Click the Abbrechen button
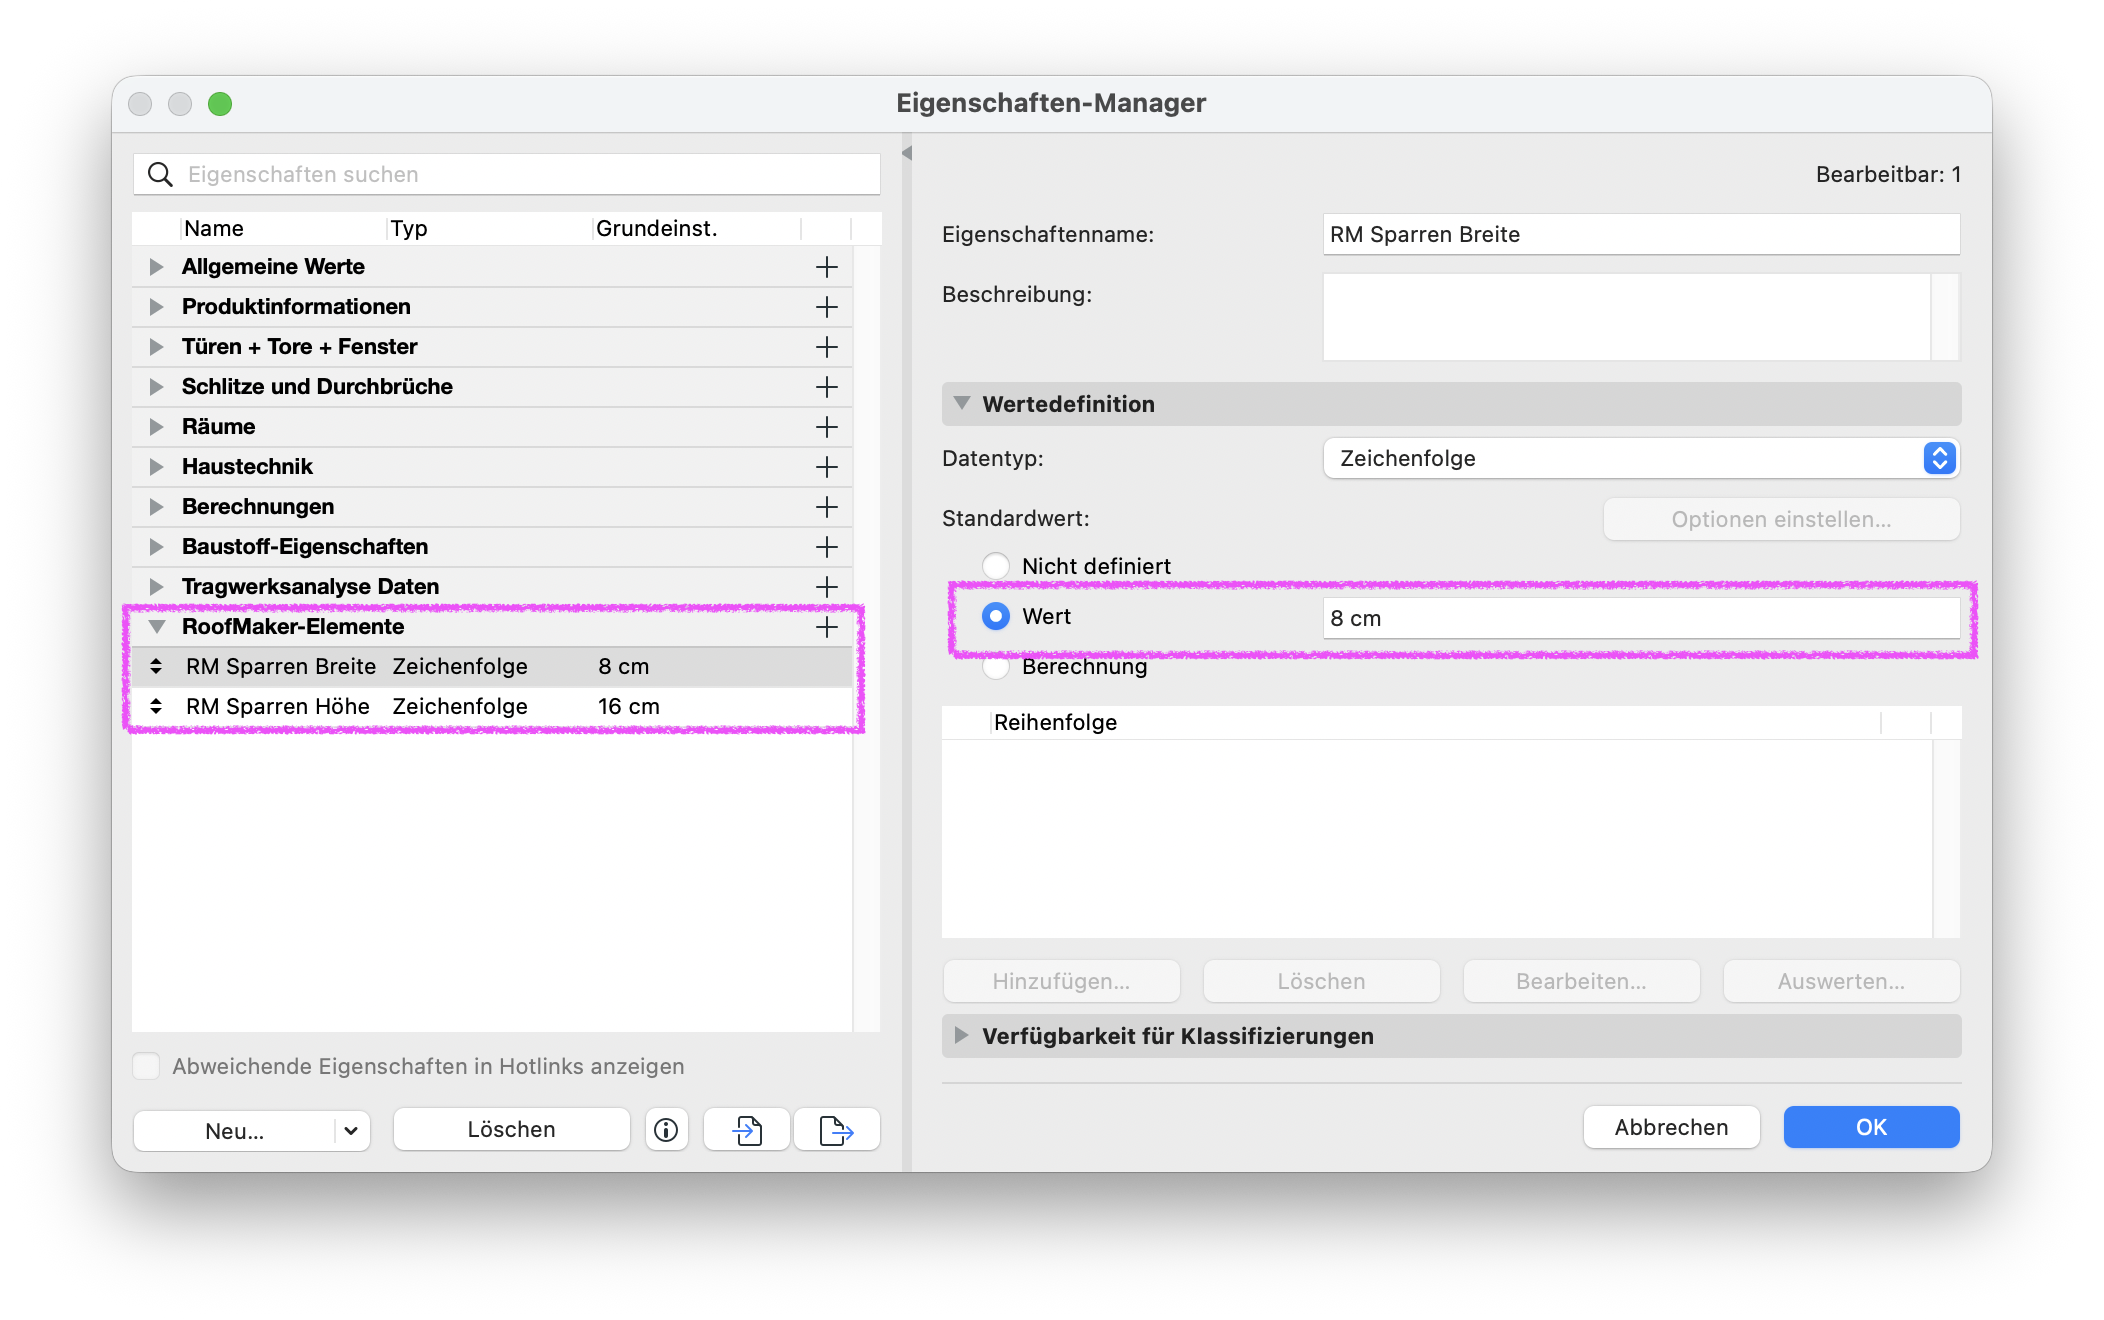Image resolution: width=2104 pixels, height=1320 pixels. pyautogui.click(x=1671, y=1127)
